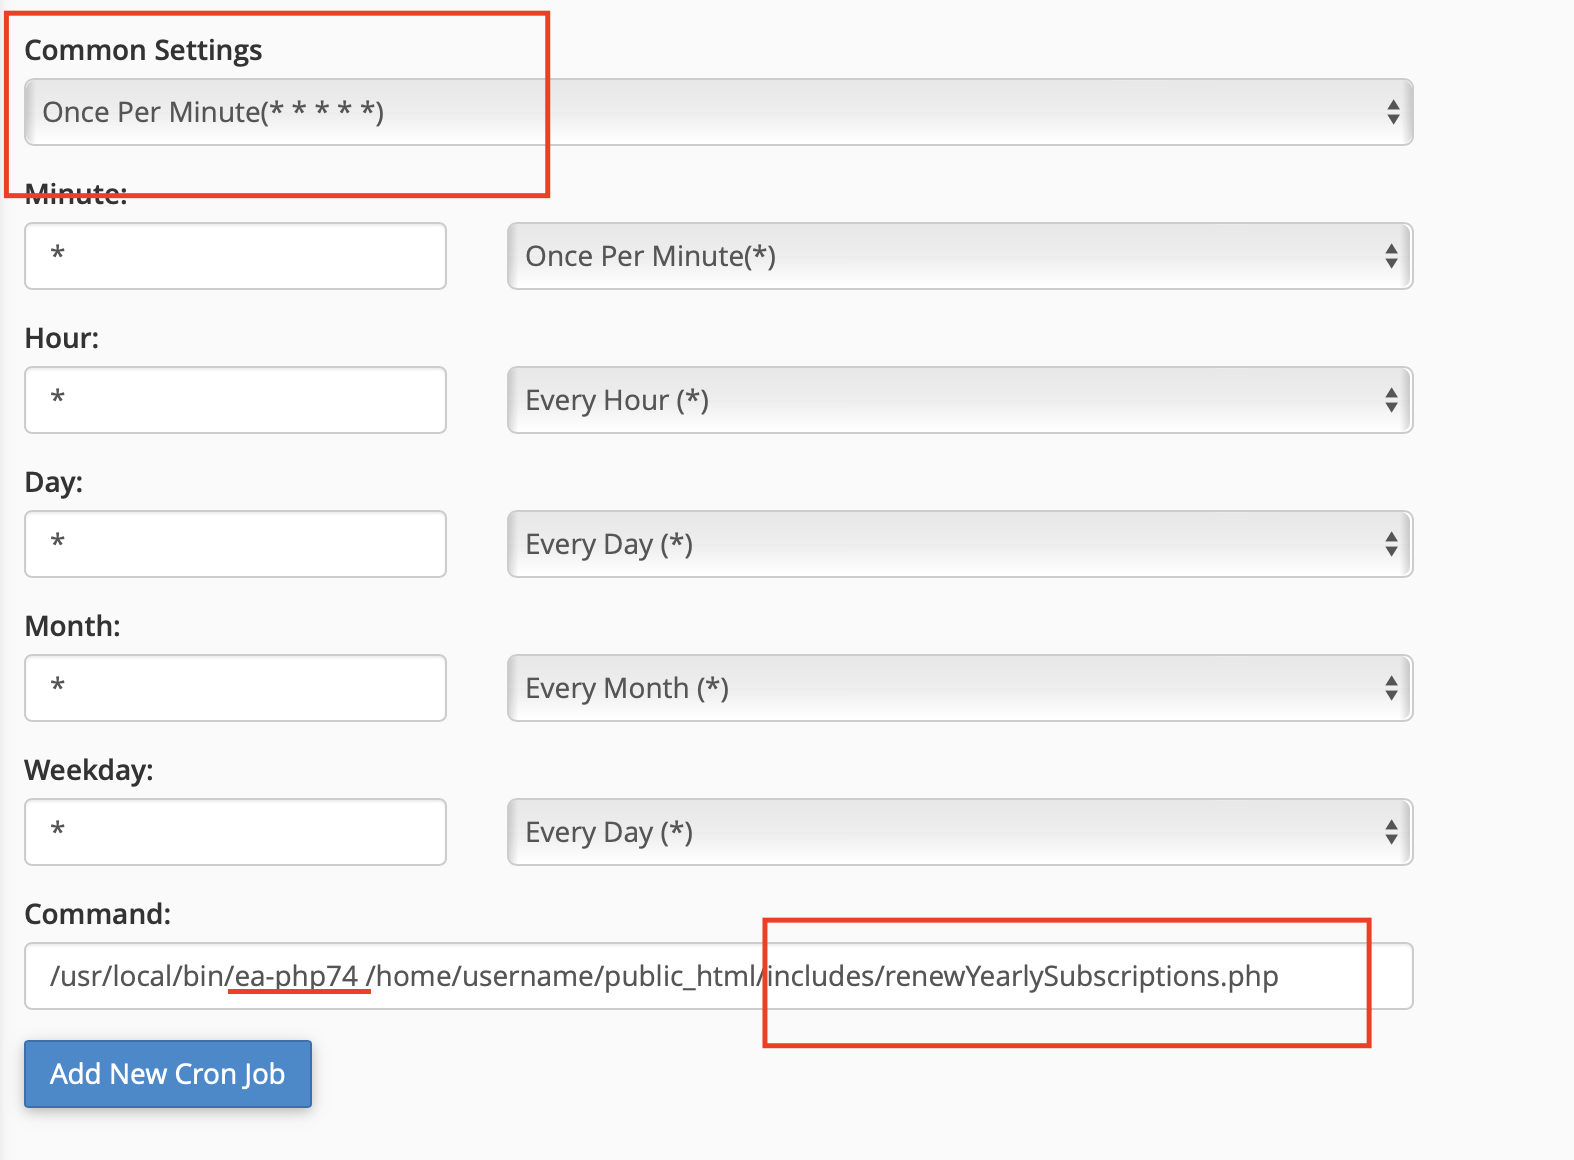Viewport: 1574px width, 1160px height.
Task: Click the Command input containing the PHP path
Action: 718,976
